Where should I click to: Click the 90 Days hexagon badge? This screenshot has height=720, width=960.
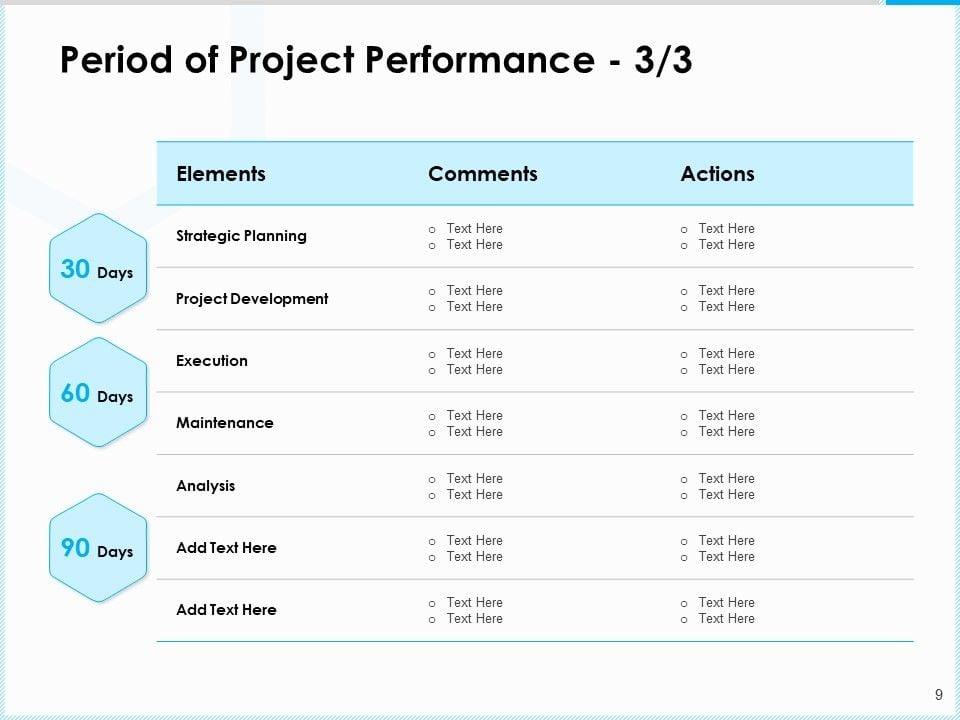97,549
